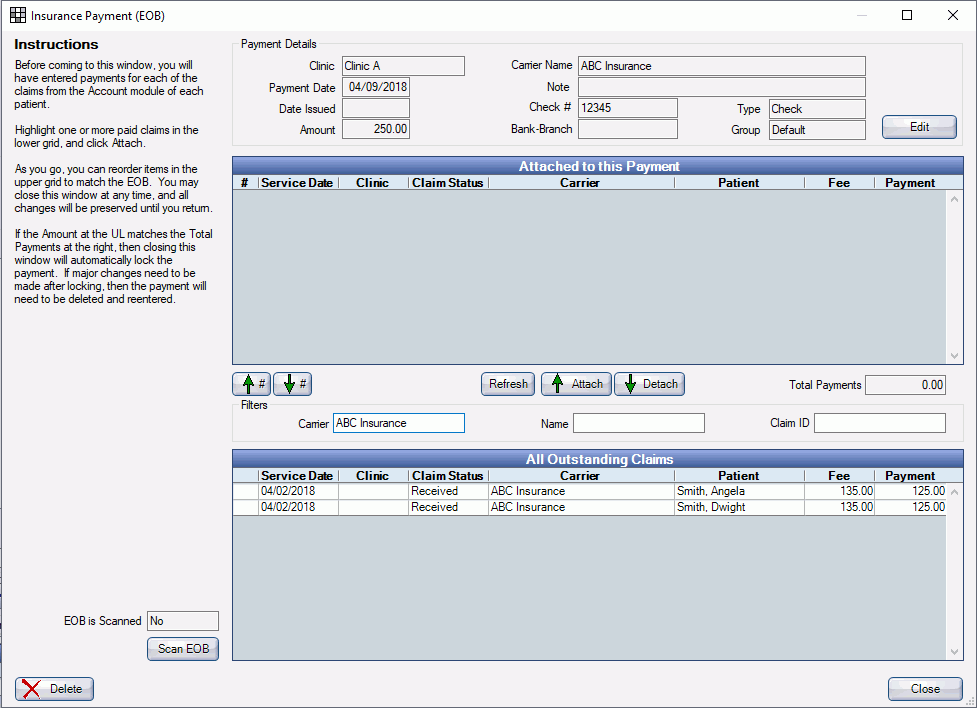Click the Name filter field
Screen dimensions: 977x708
(x=639, y=423)
